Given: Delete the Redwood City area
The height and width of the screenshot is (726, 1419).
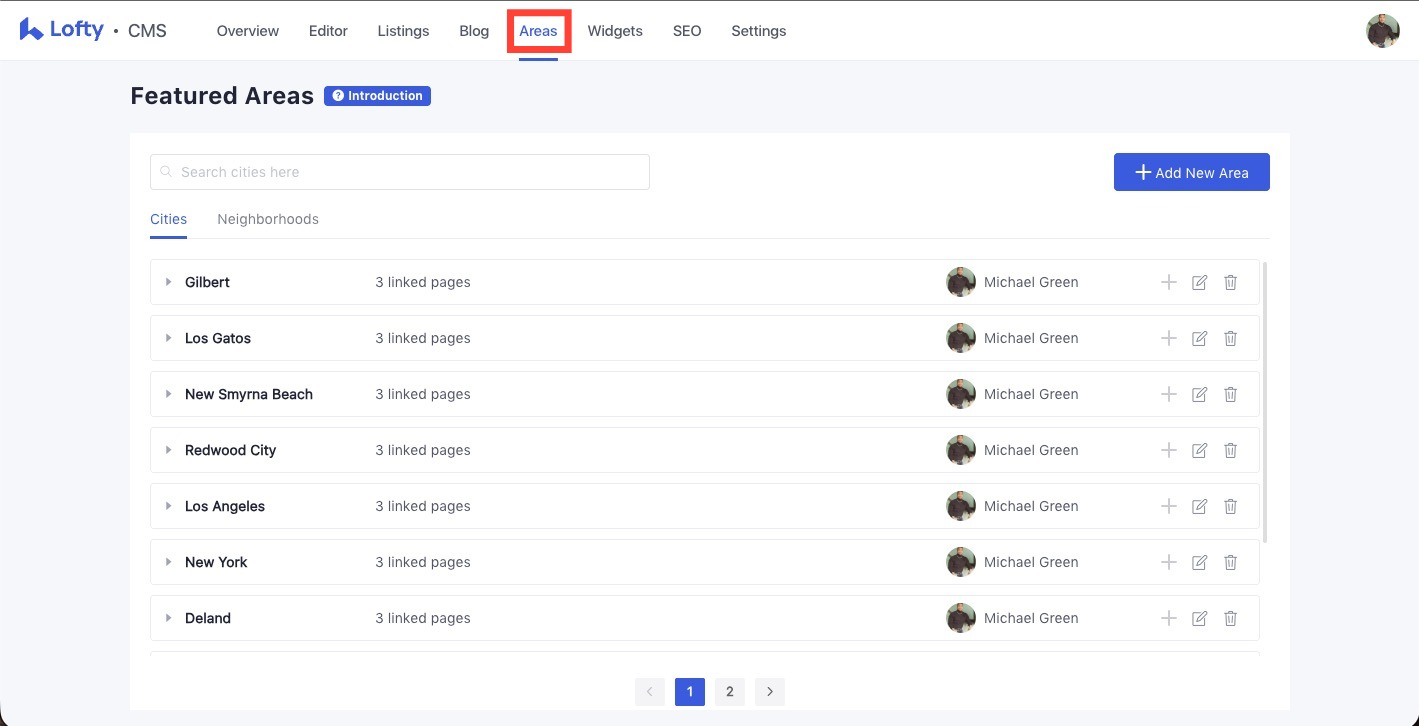Looking at the screenshot, I should click(1230, 450).
